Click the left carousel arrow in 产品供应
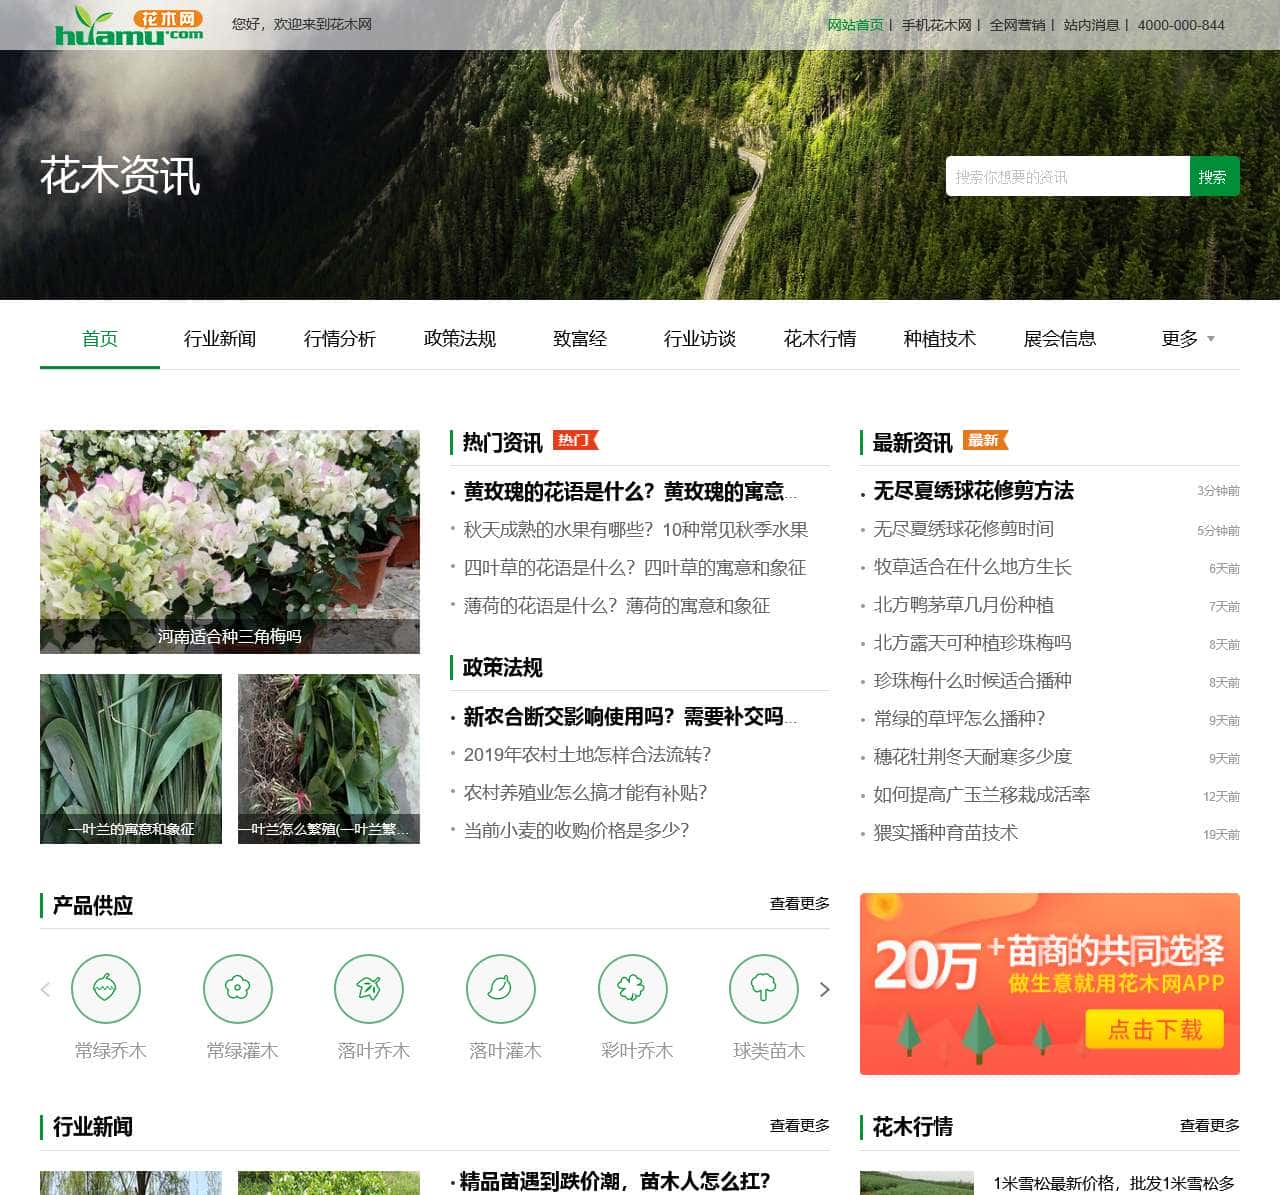This screenshot has height=1195, width=1280. (45, 989)
